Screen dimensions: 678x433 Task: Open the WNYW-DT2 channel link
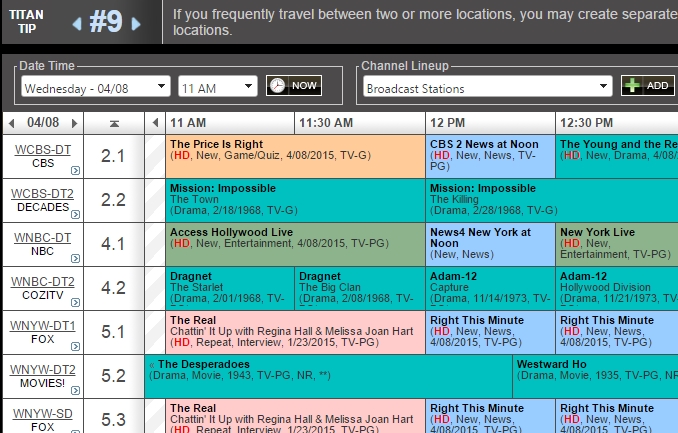pos(42,369)
